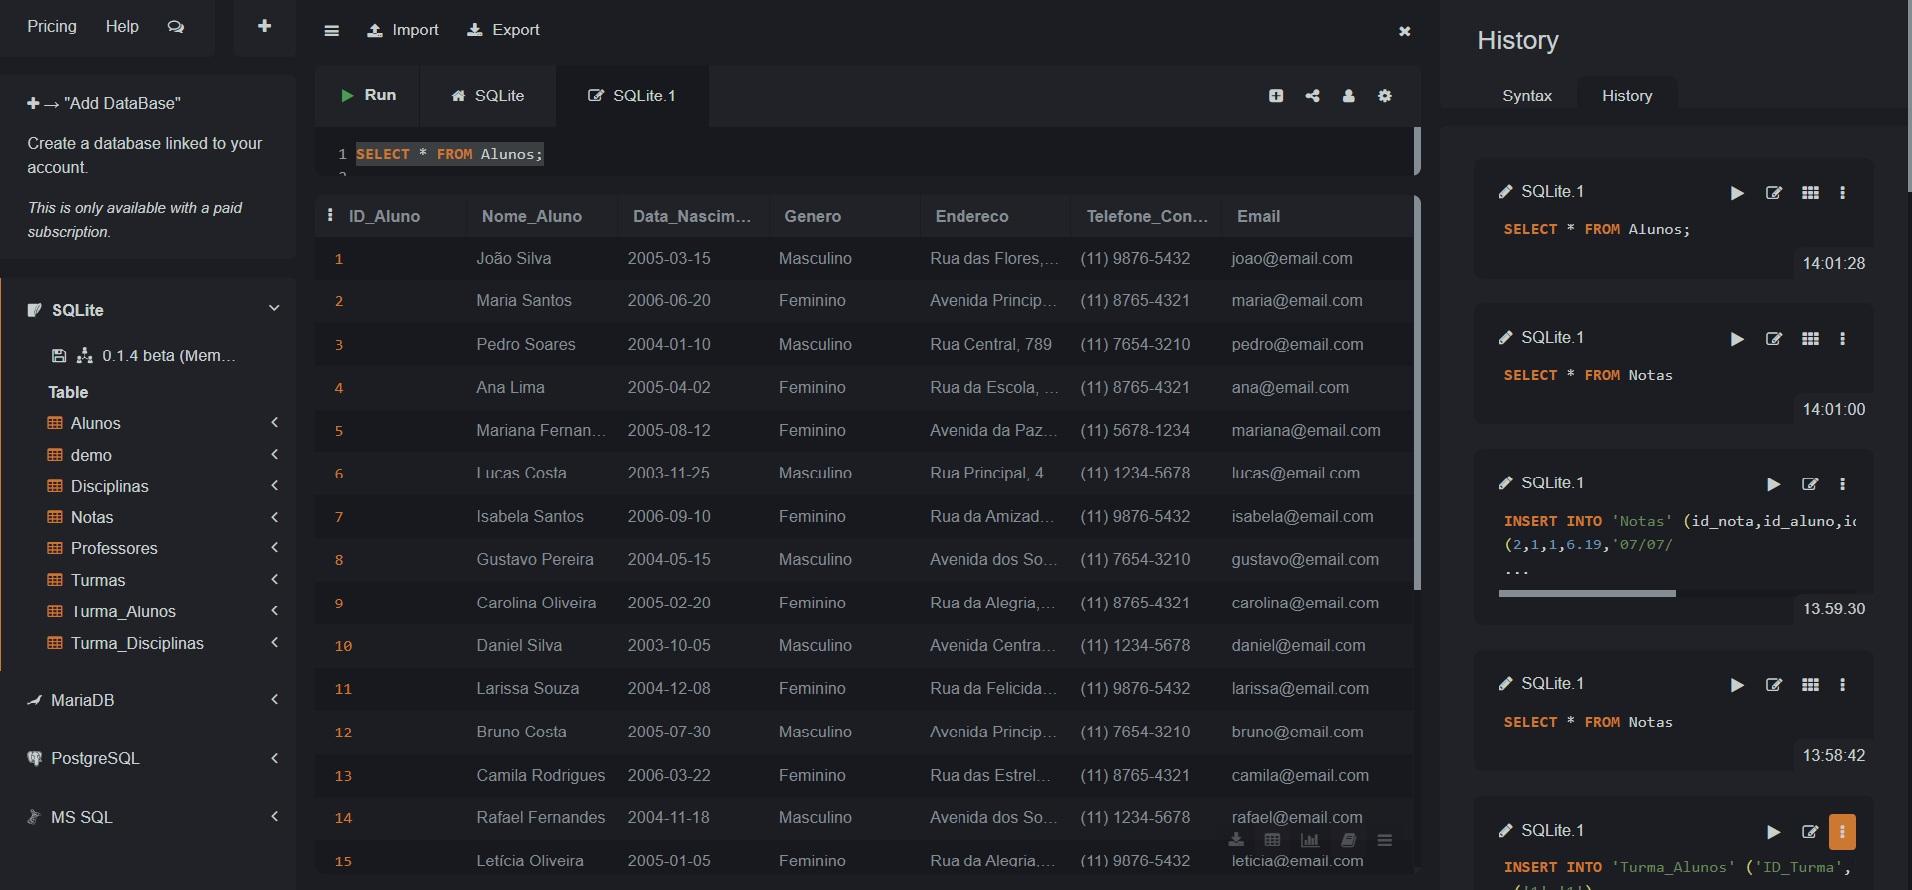Click the share icon in the editor toolbar

1312,96
